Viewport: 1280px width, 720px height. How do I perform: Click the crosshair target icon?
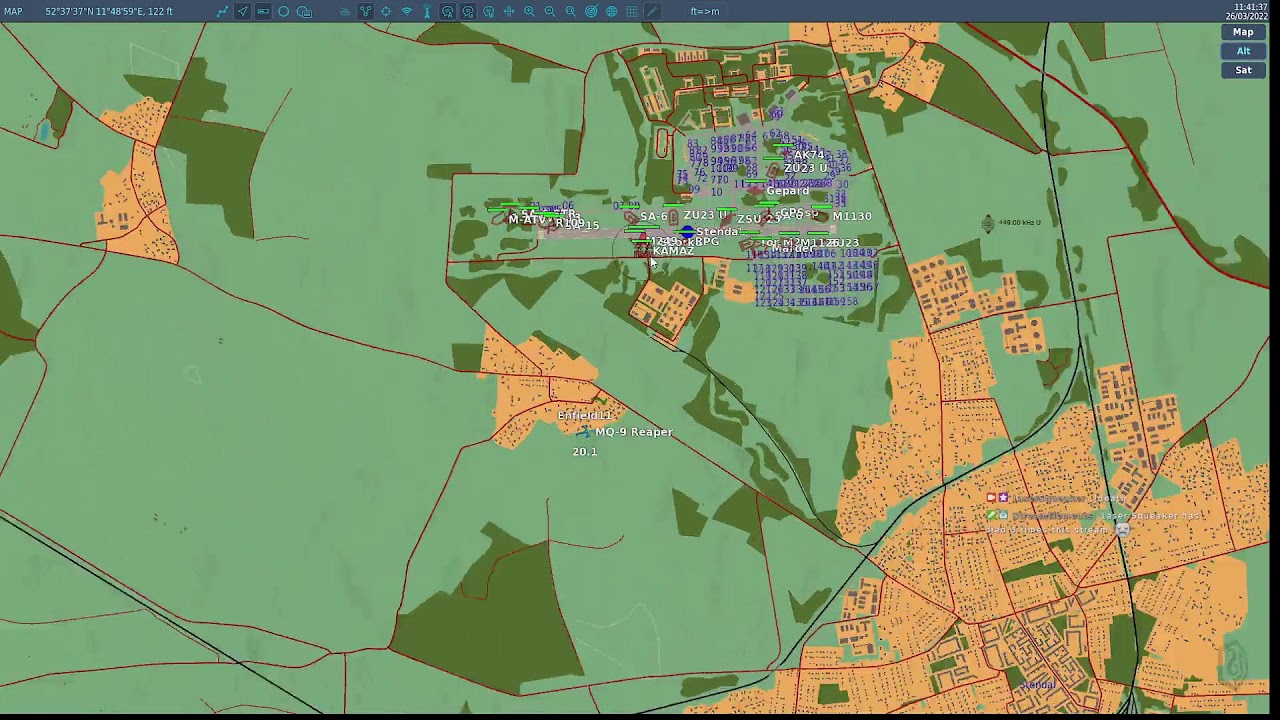[386, 12]
